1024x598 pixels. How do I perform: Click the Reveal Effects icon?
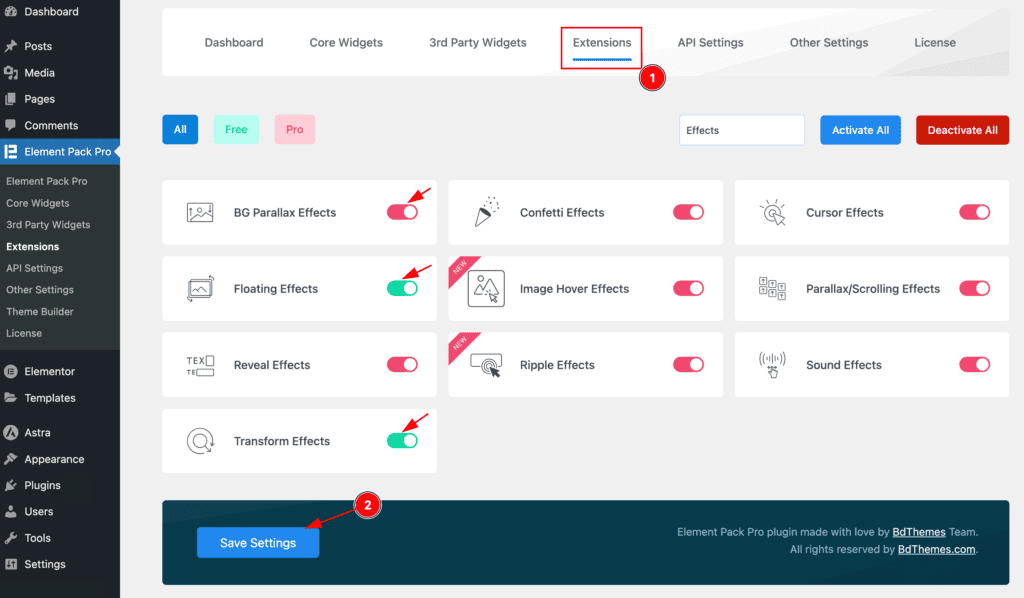(x=200, y=366)
